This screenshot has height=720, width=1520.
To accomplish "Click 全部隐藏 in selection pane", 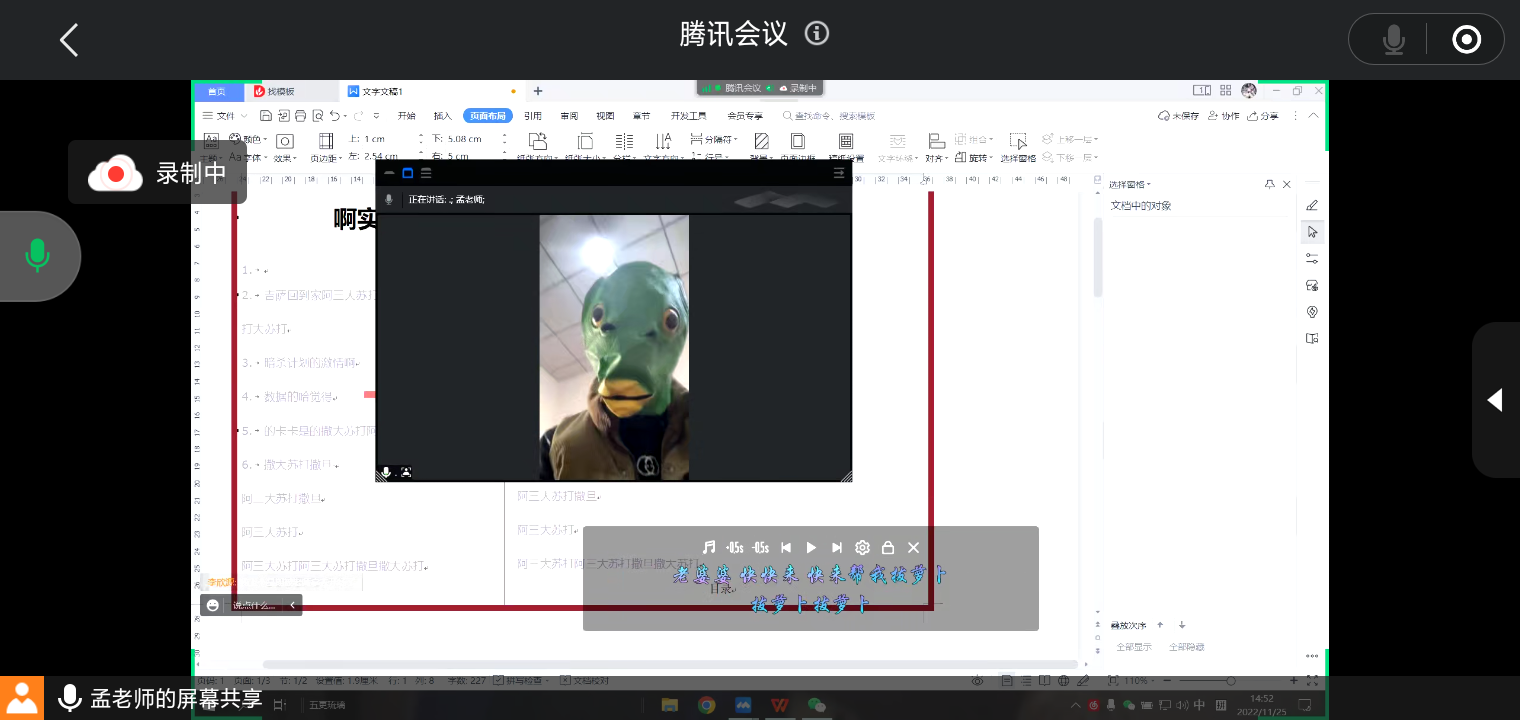I will pyautogui.click(x=1187, y=647).
